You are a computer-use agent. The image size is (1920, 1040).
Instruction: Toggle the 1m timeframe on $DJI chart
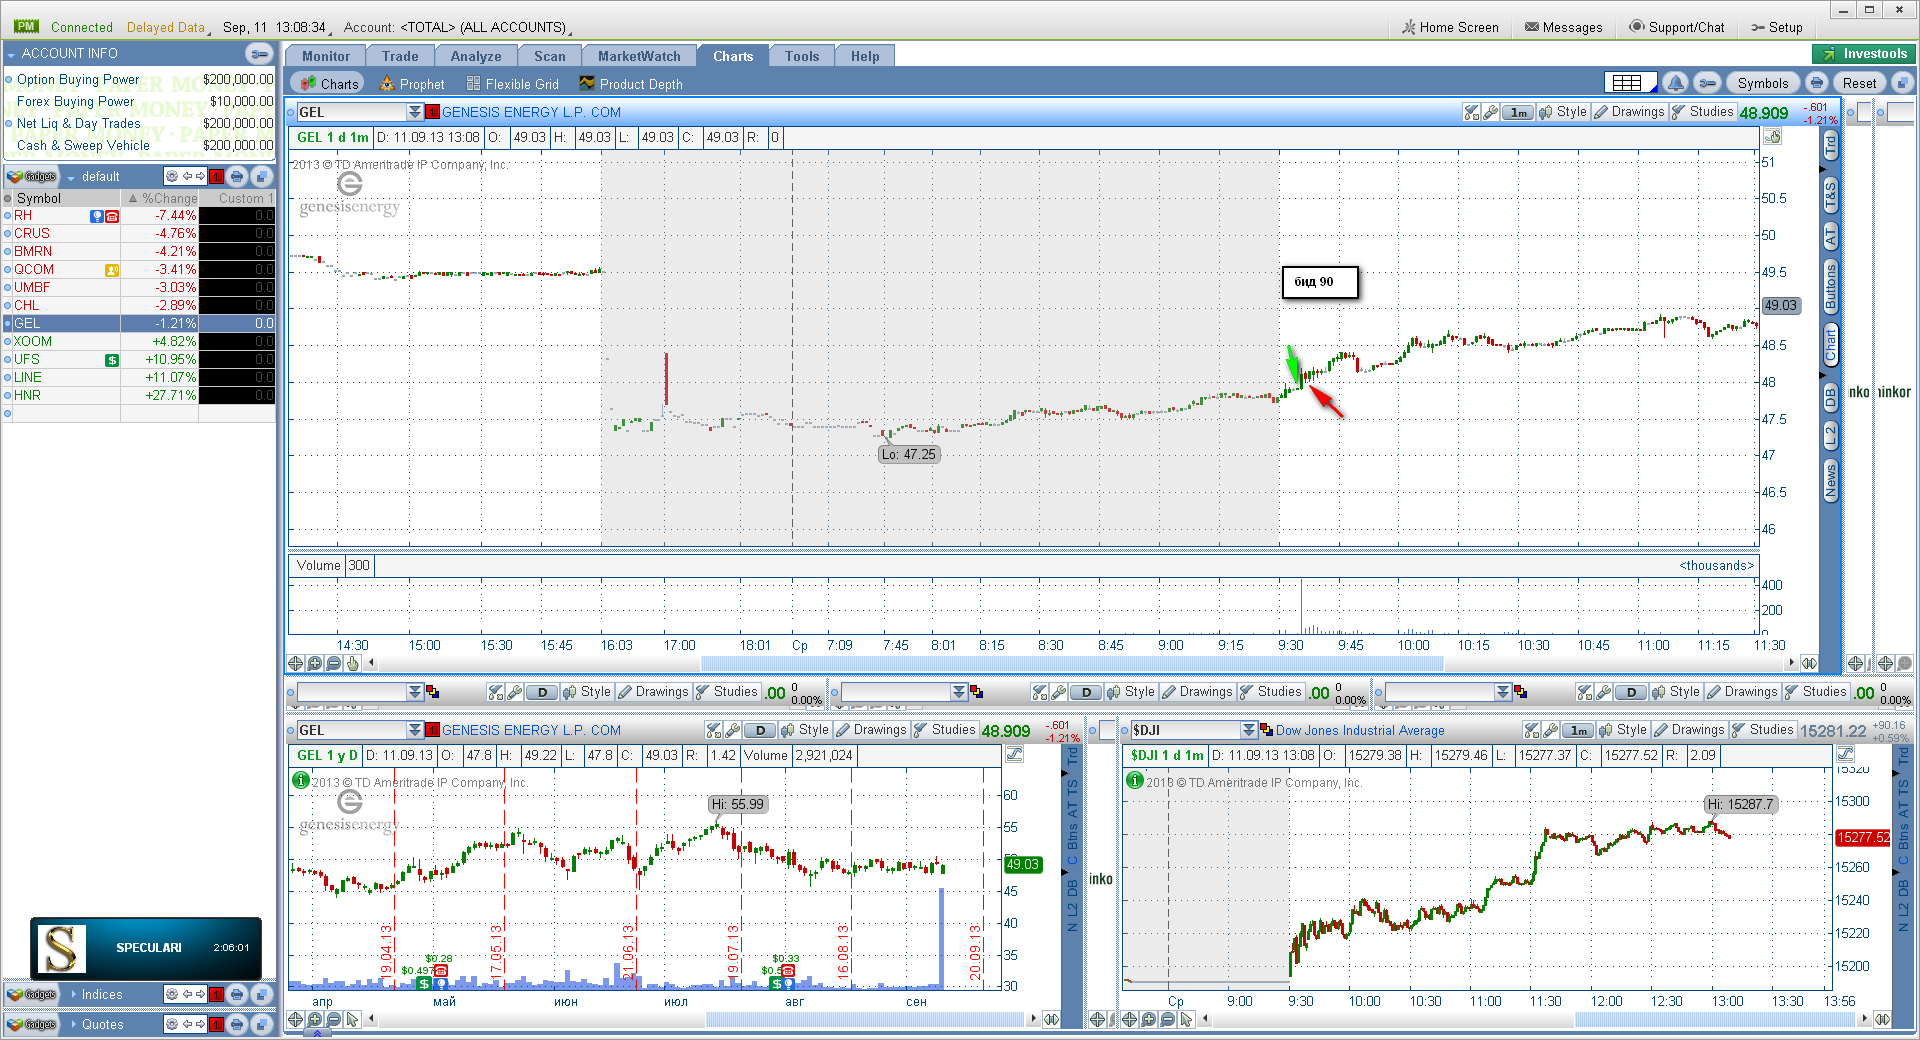1579,730
